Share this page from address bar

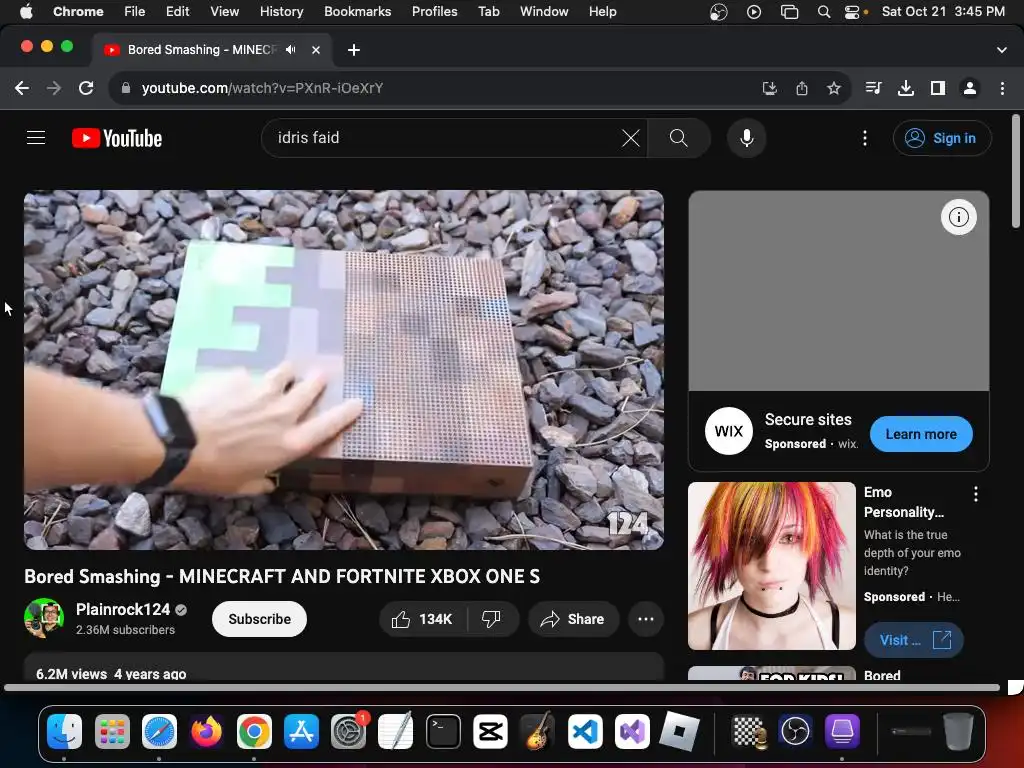[802, 88]
